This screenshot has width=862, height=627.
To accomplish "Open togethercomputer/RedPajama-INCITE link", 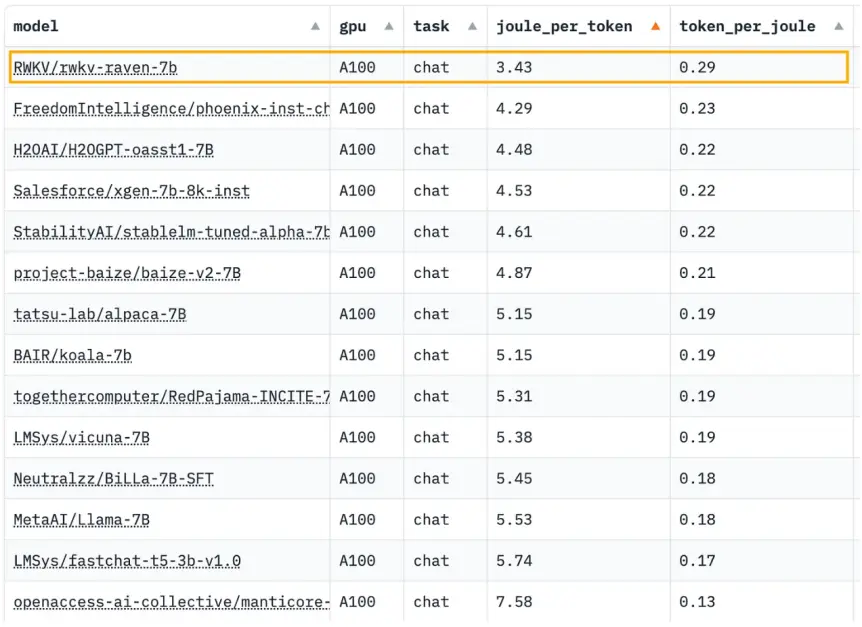I will 172,397.
